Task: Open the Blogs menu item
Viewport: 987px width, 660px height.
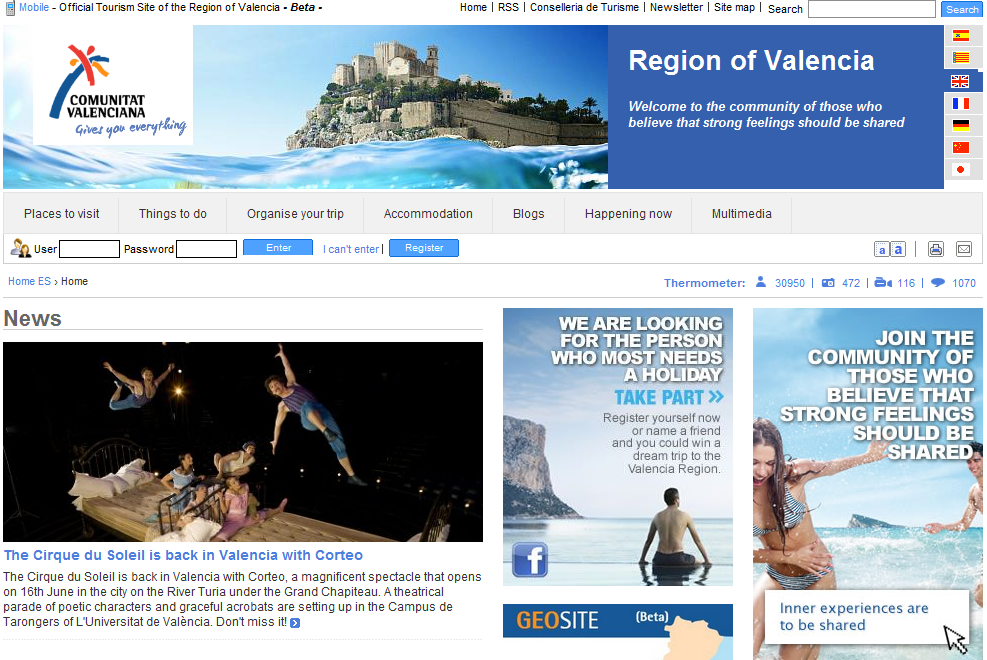Action: coord(529,214)
